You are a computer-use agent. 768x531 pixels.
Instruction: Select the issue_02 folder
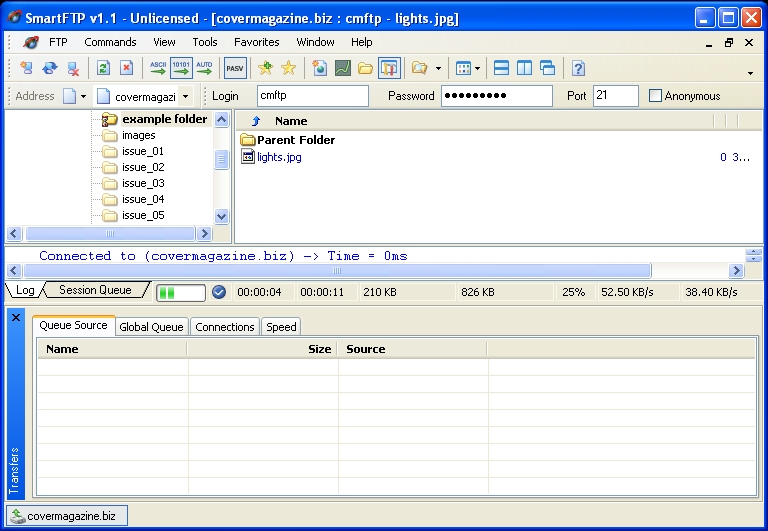click(x=143, y=168)
